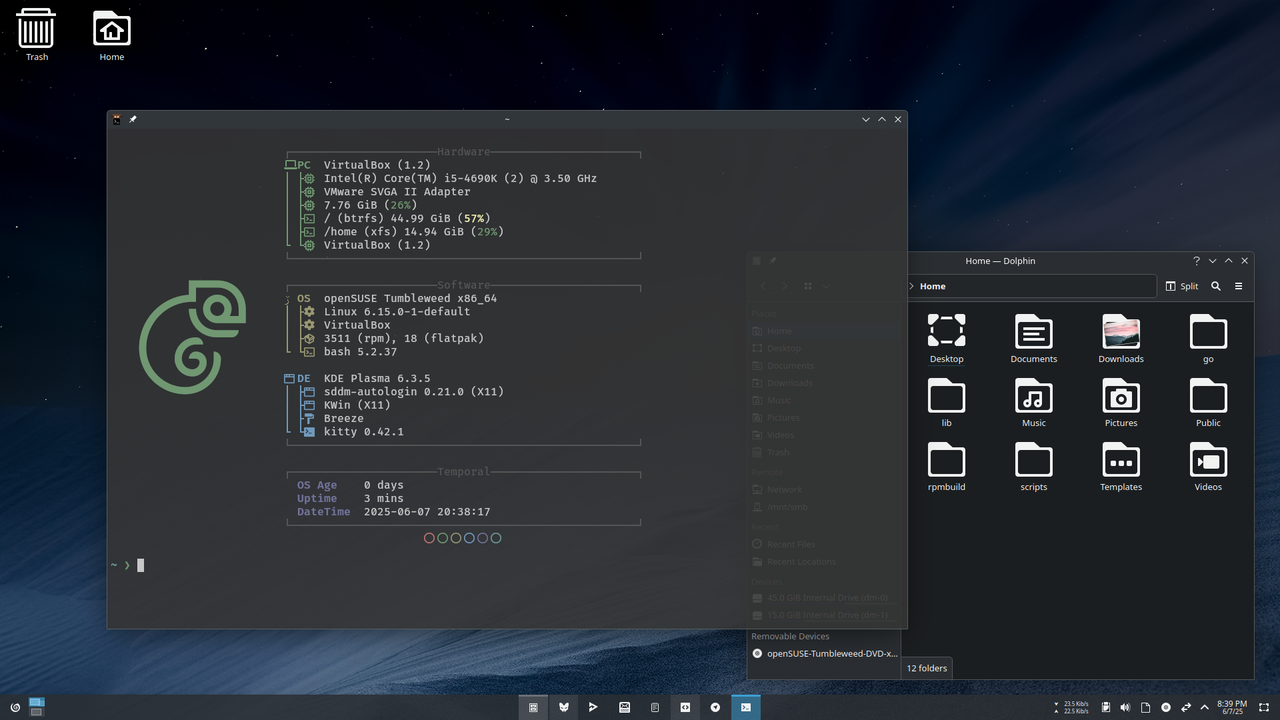The image size is (1280, 720).
Task: Click the compass arrow icon in the taskbar
Action: click(715, 707)
